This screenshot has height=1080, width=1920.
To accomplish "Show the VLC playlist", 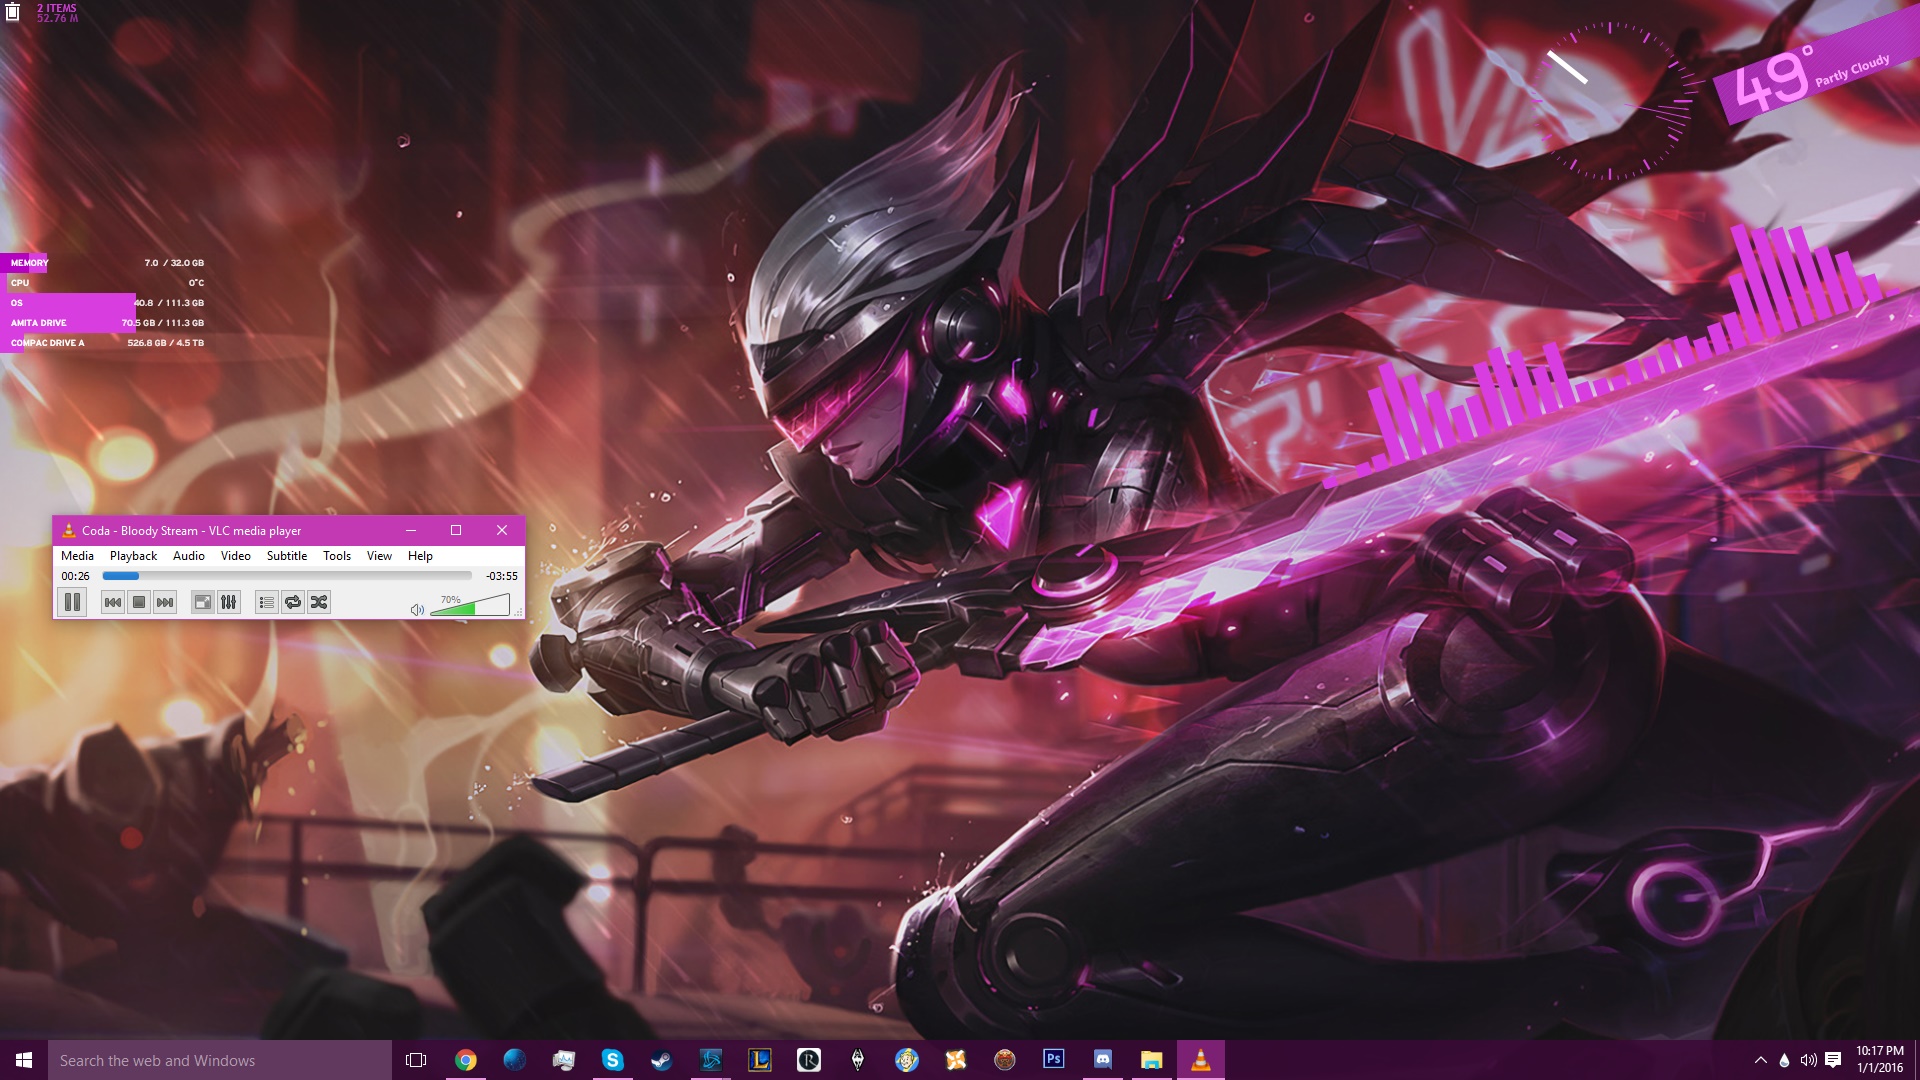I will (266, 602).
